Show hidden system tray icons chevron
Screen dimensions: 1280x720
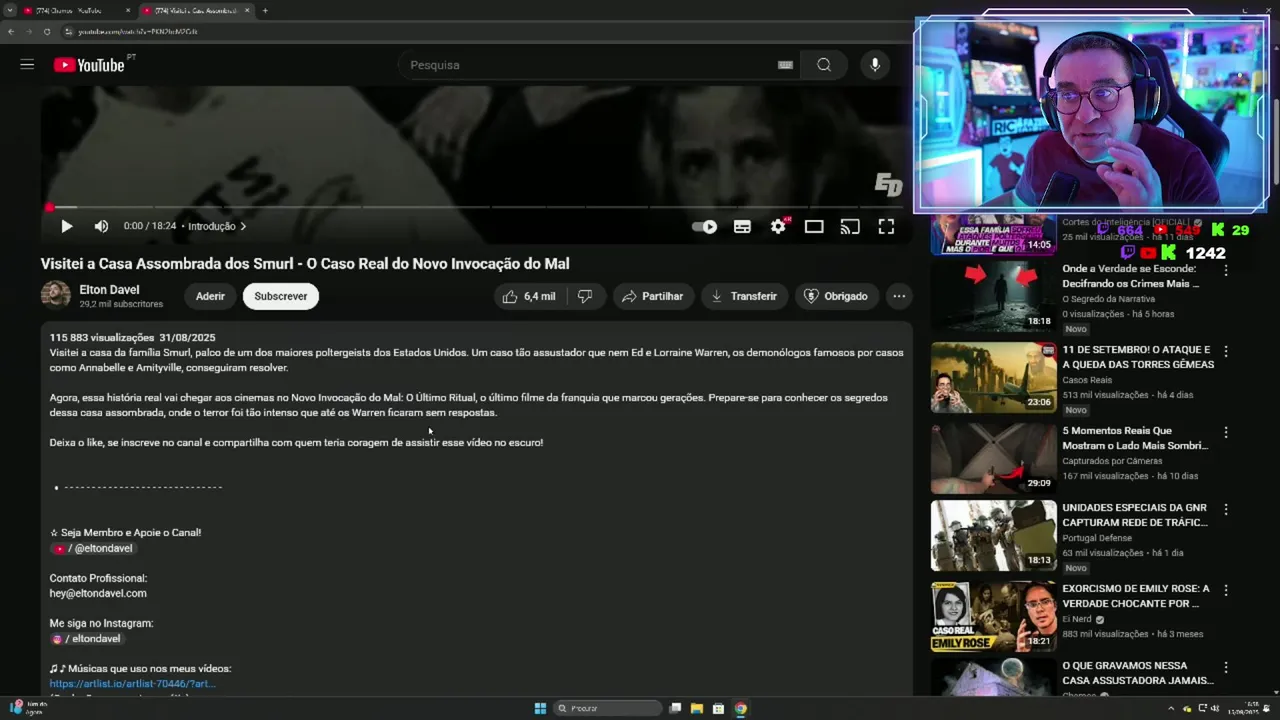coord(1171,708)
